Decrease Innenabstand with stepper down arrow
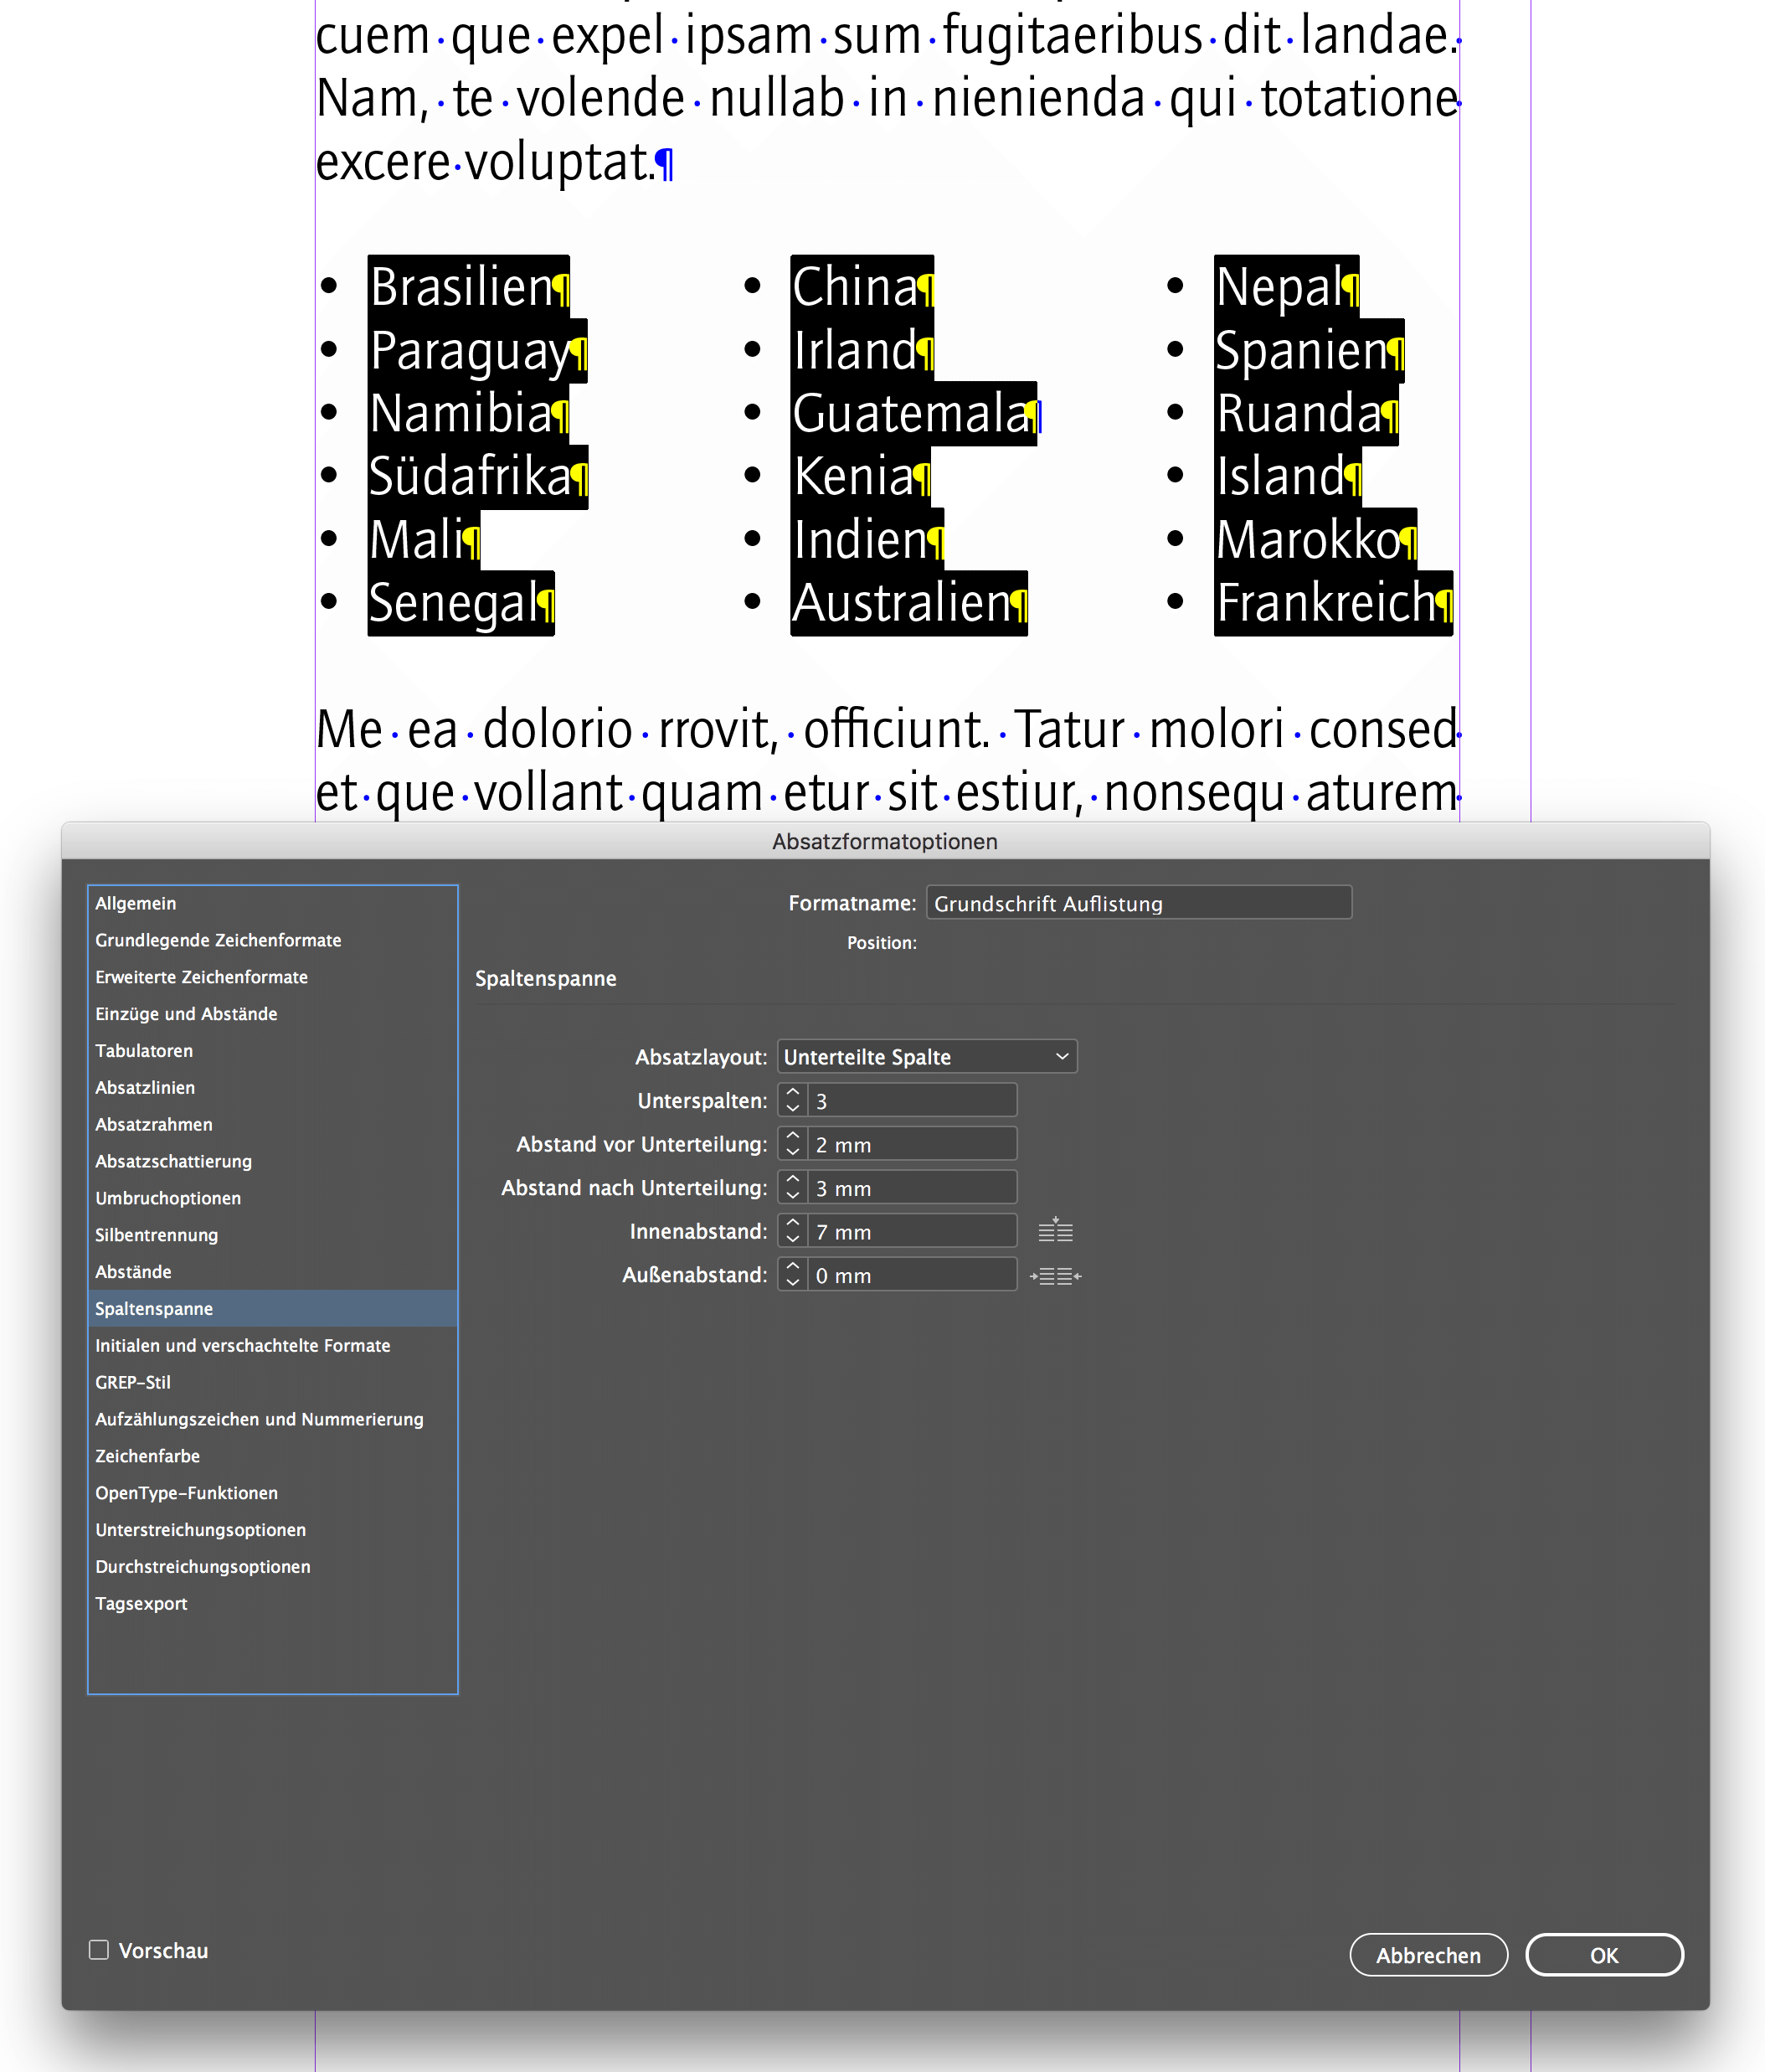 point(793,1239)
